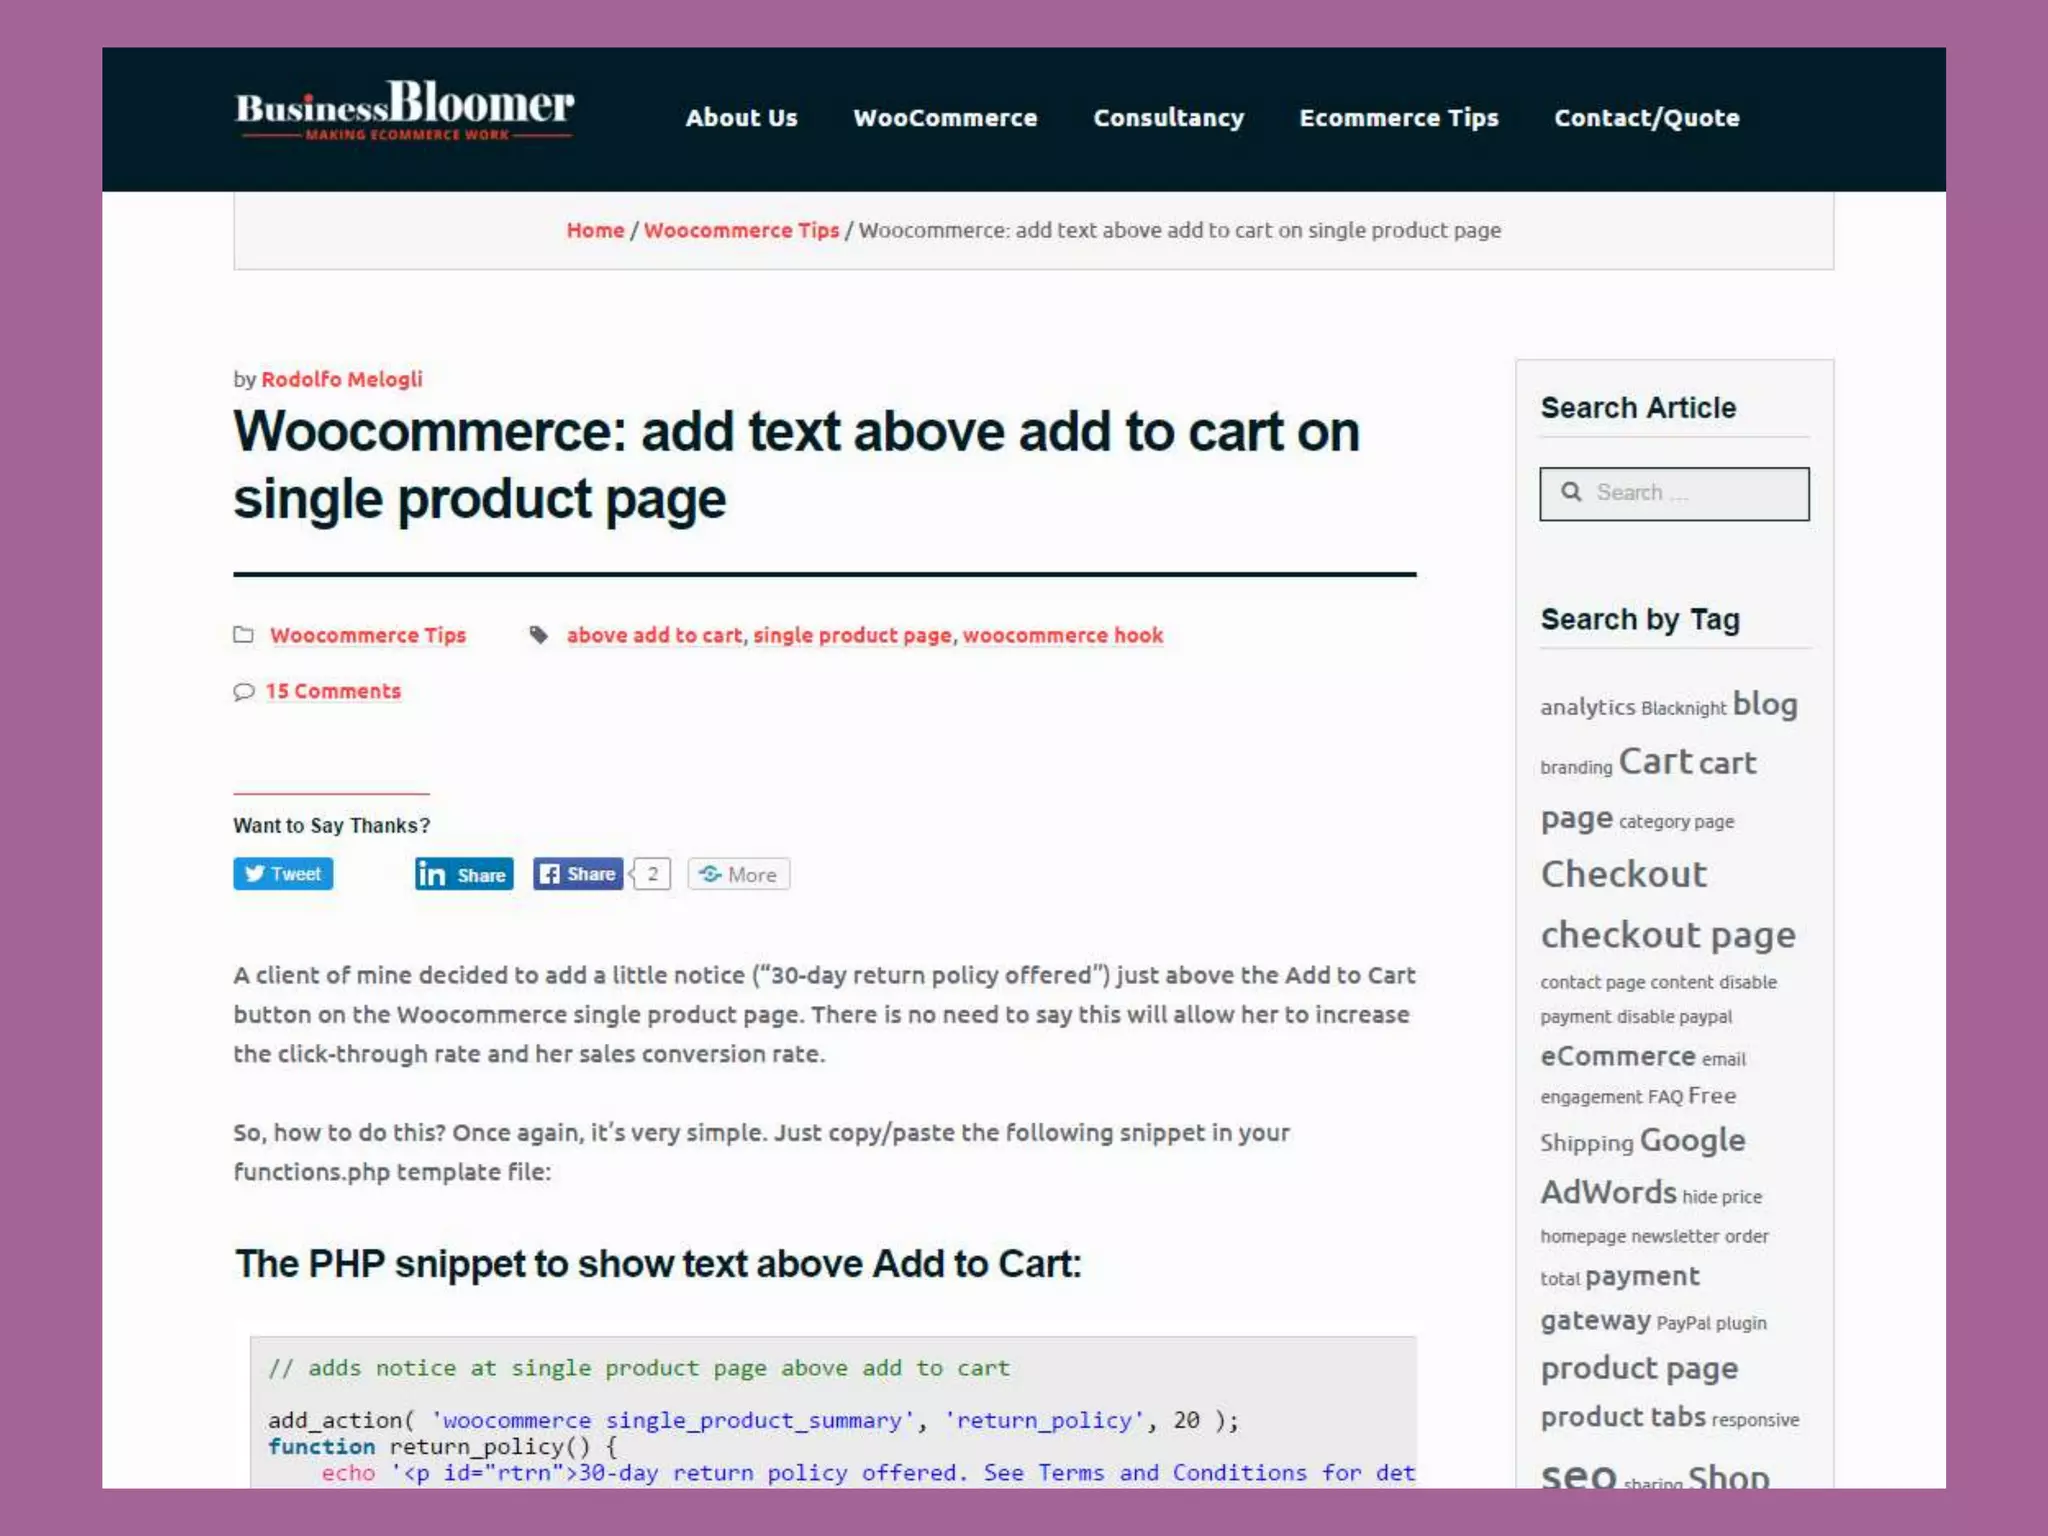Image resolution: width=2048 pixels, height=1536 pixels.
Task: Select the 'hide price' tag
Action: [x=1722, y=1196]
